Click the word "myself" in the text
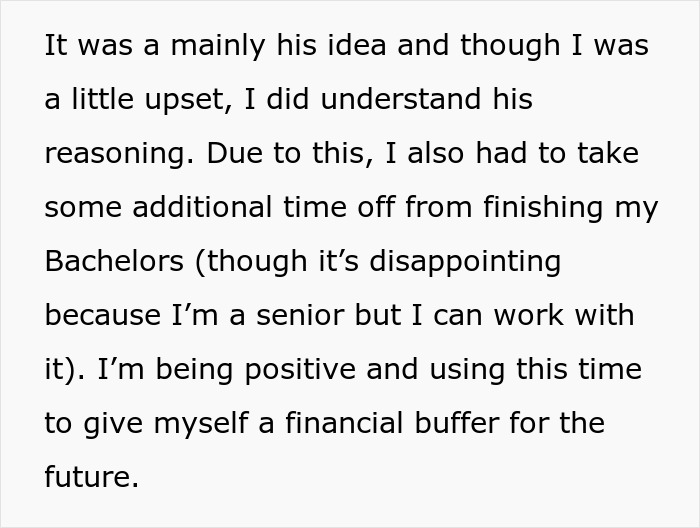Image resolution: width=700 pixels, height=528 pixels. [x=201, y=424]
